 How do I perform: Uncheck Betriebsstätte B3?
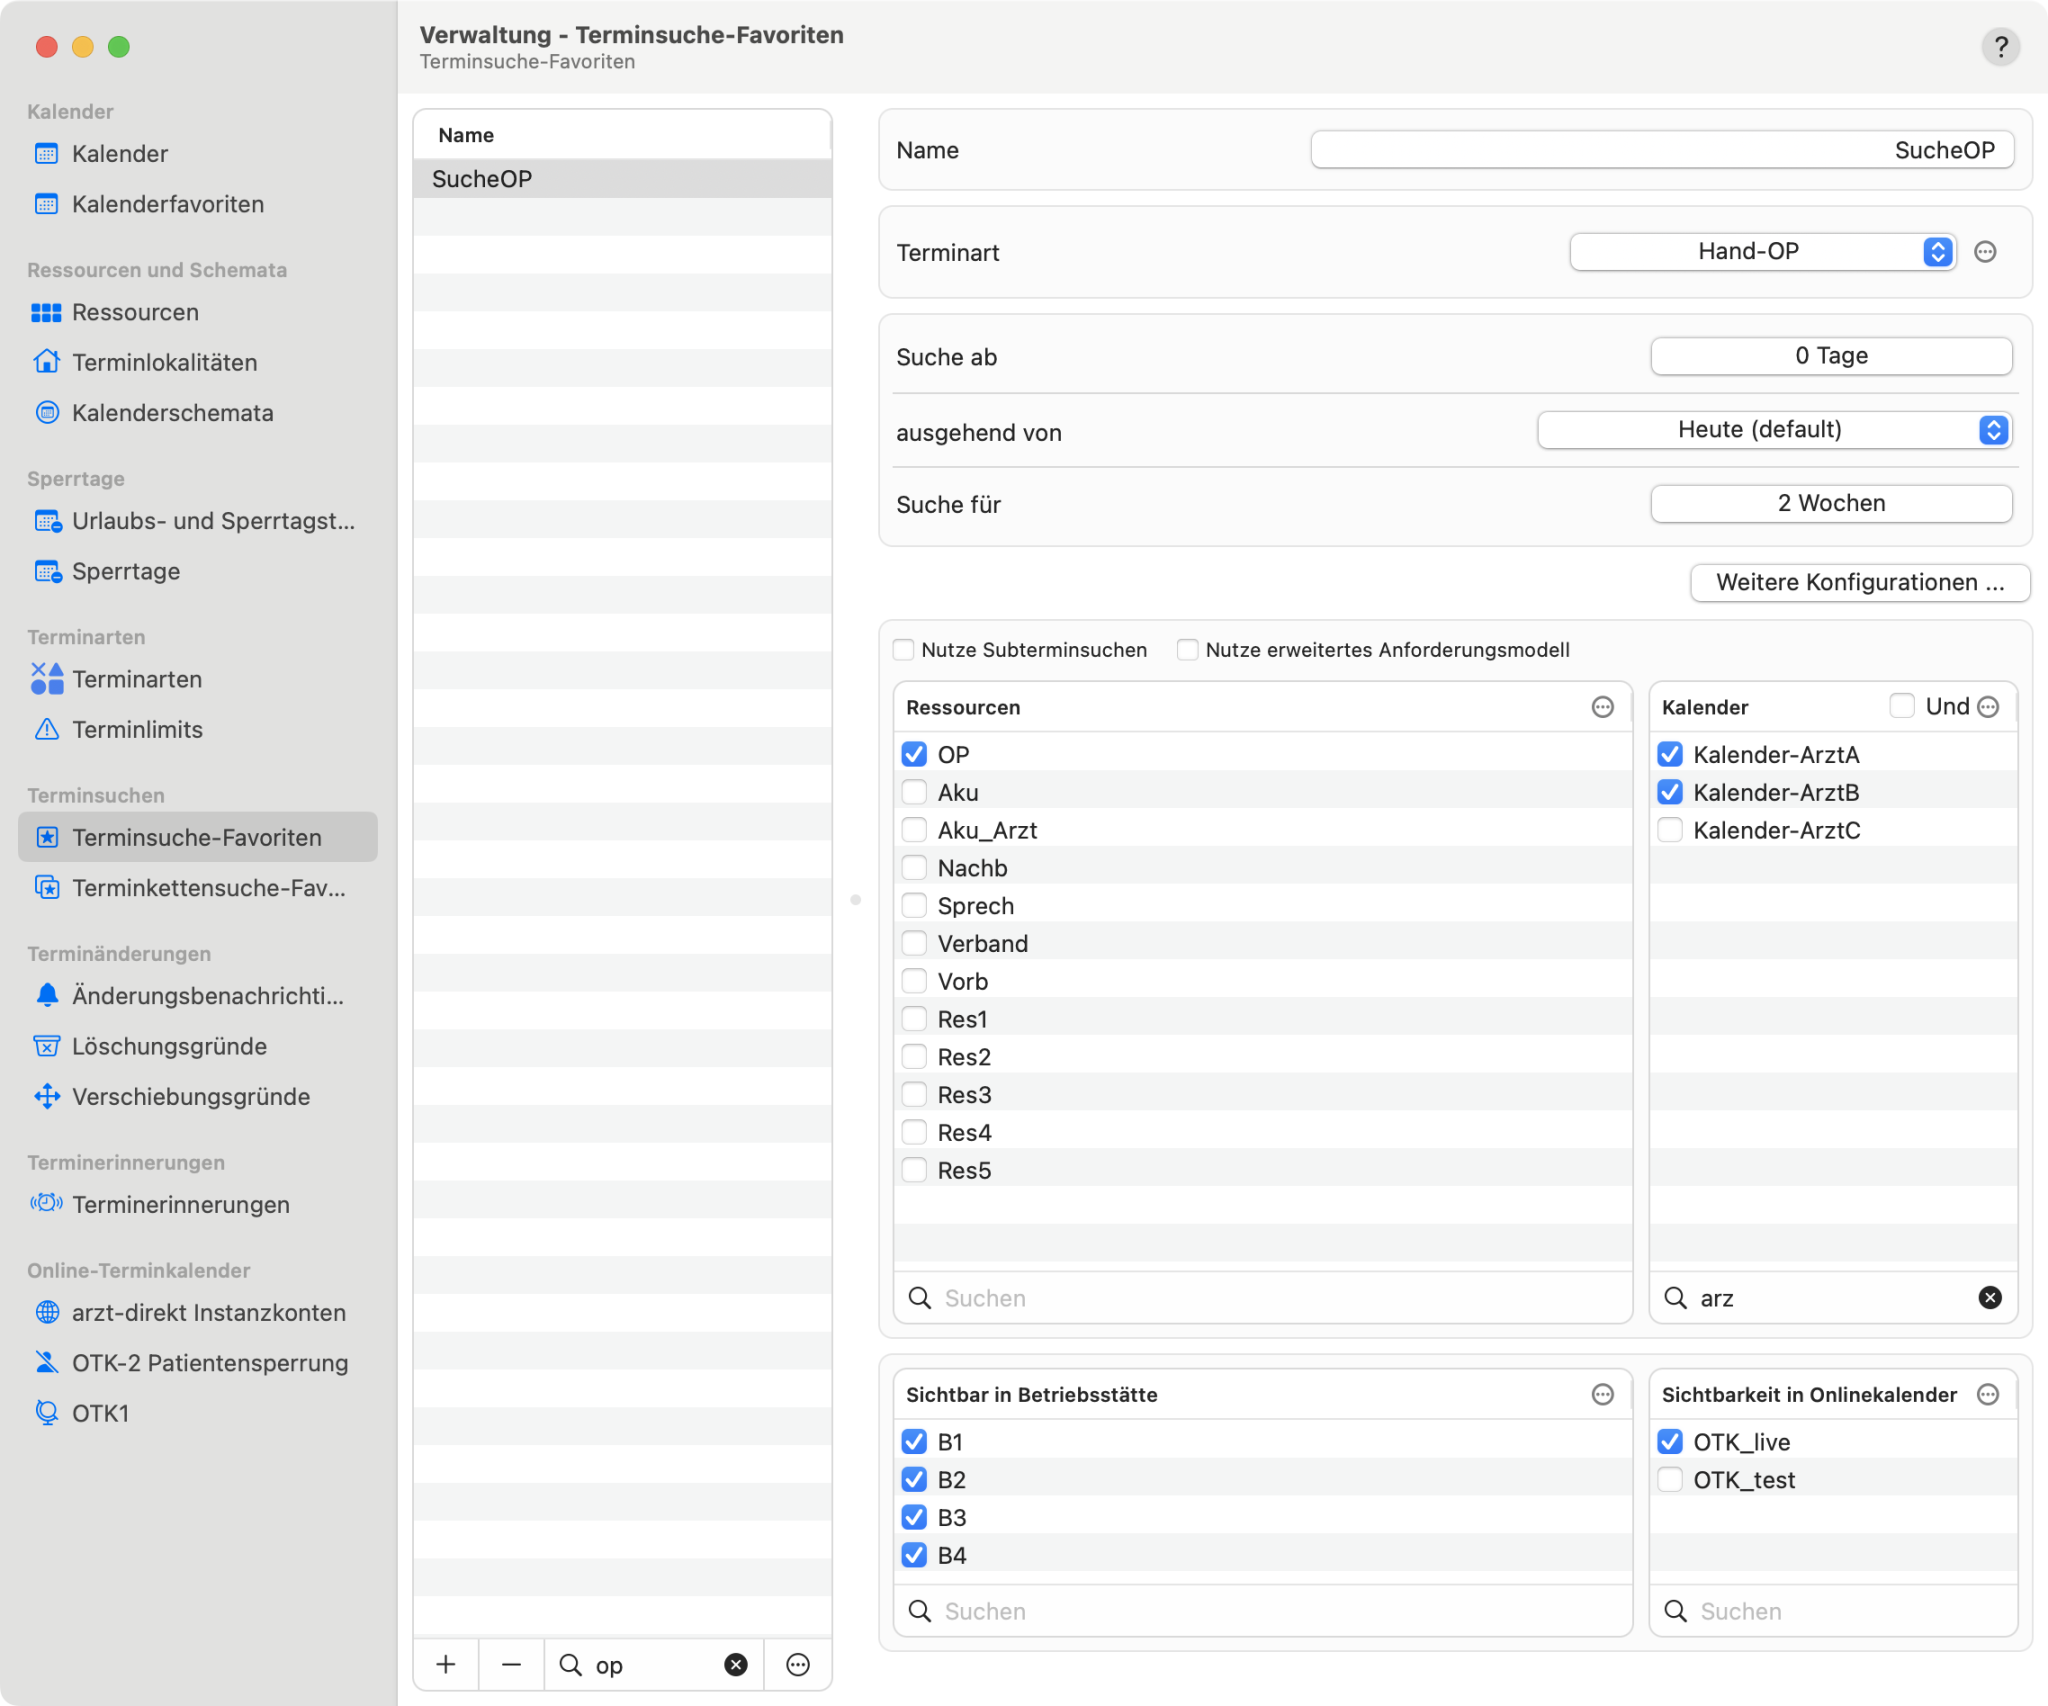914,1517
